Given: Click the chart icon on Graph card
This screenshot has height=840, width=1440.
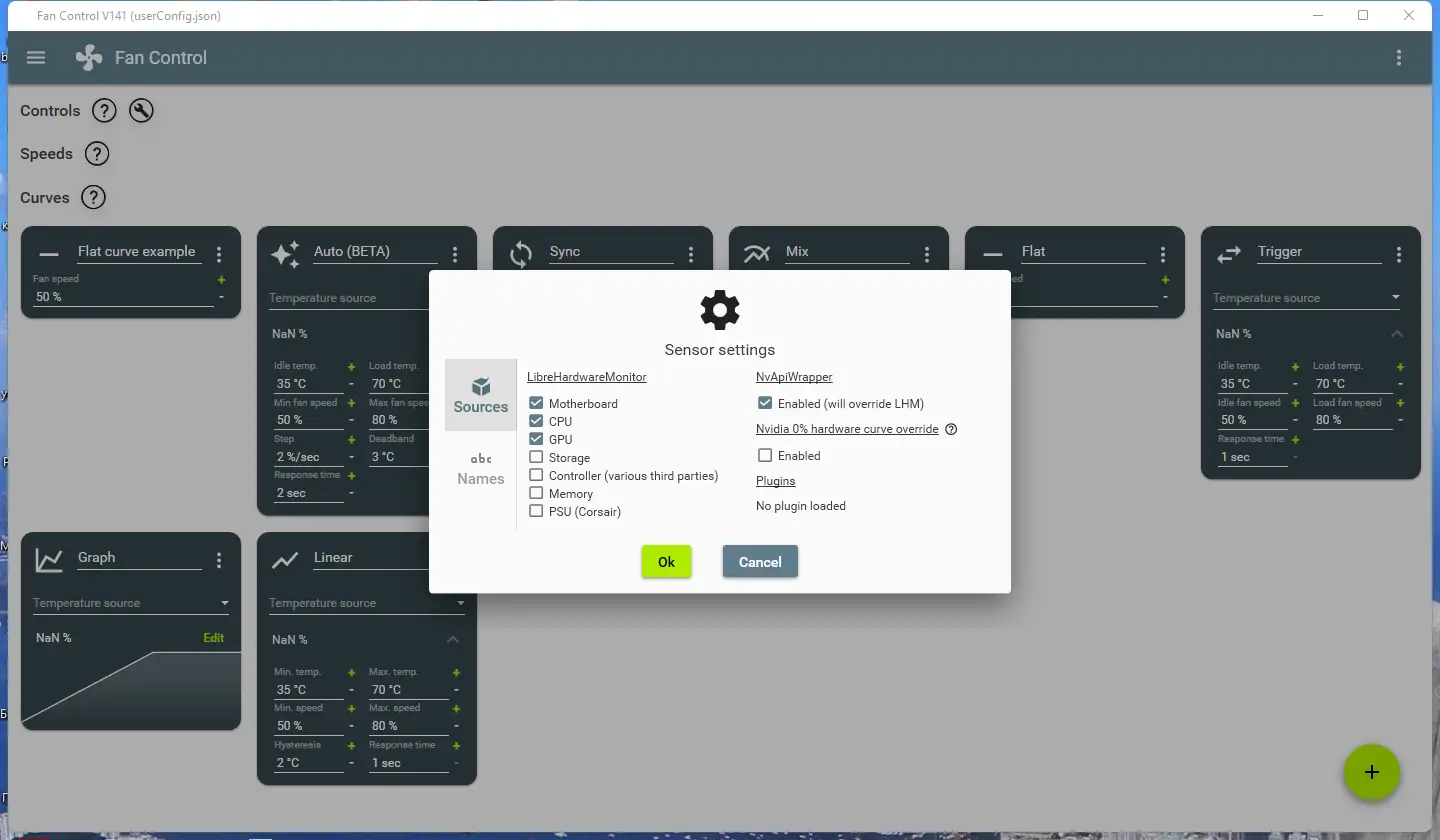Looking at the screenshot, I should point(49,561).
